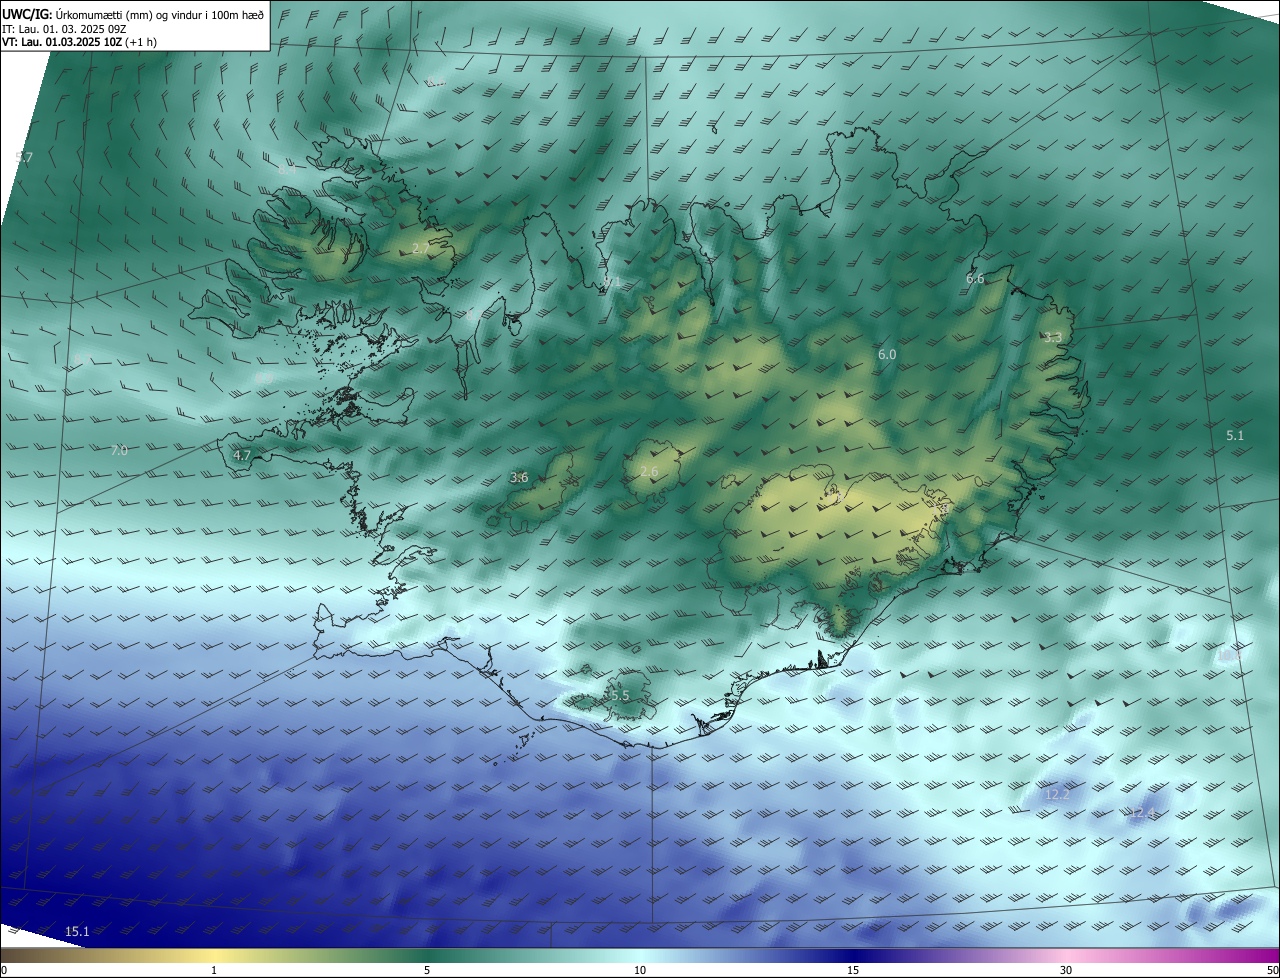
Task: Click the 1 tick on the color scale
Action: pyautogui.click(x=214, y=970)
